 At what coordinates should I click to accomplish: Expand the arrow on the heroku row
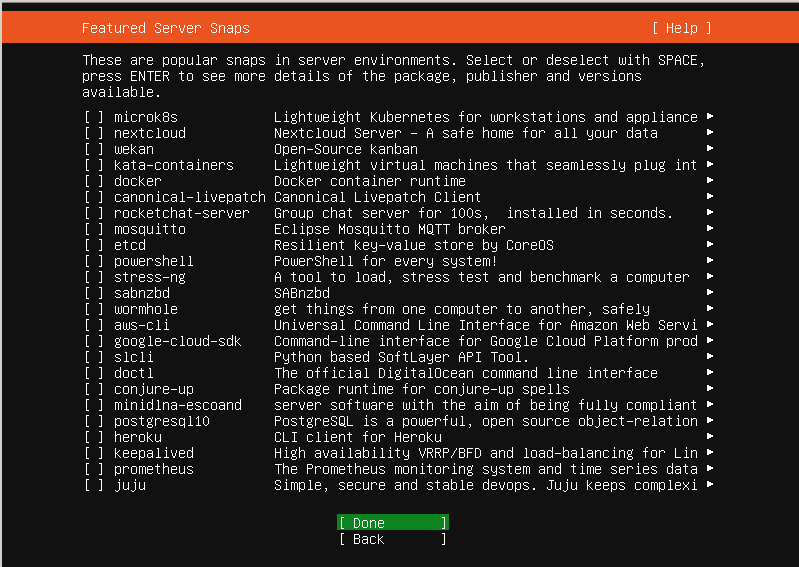pos(709,437)
